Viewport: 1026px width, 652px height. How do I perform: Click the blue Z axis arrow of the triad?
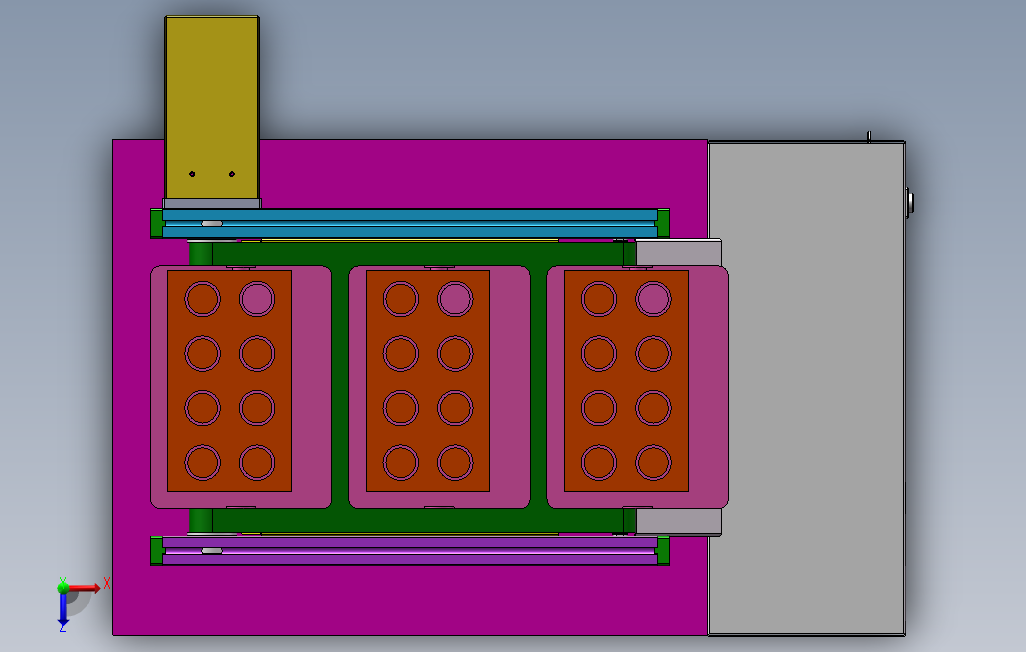[x=63, y=609]
